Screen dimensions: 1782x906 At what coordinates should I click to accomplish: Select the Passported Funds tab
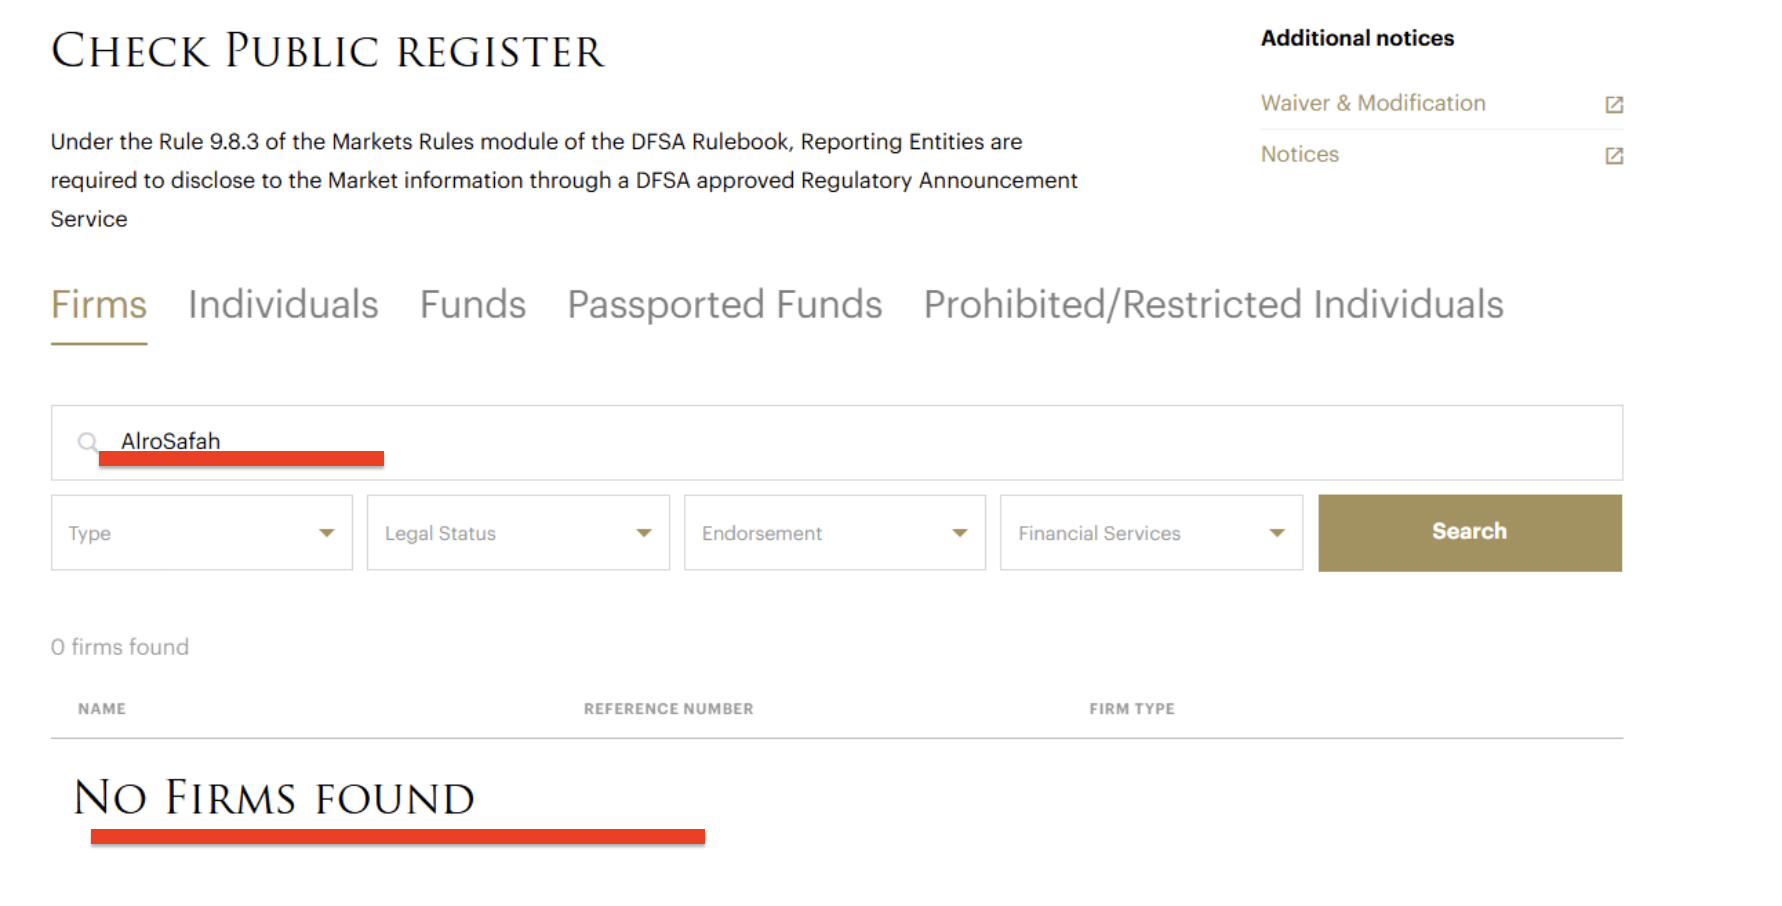[x=725, y=304]
